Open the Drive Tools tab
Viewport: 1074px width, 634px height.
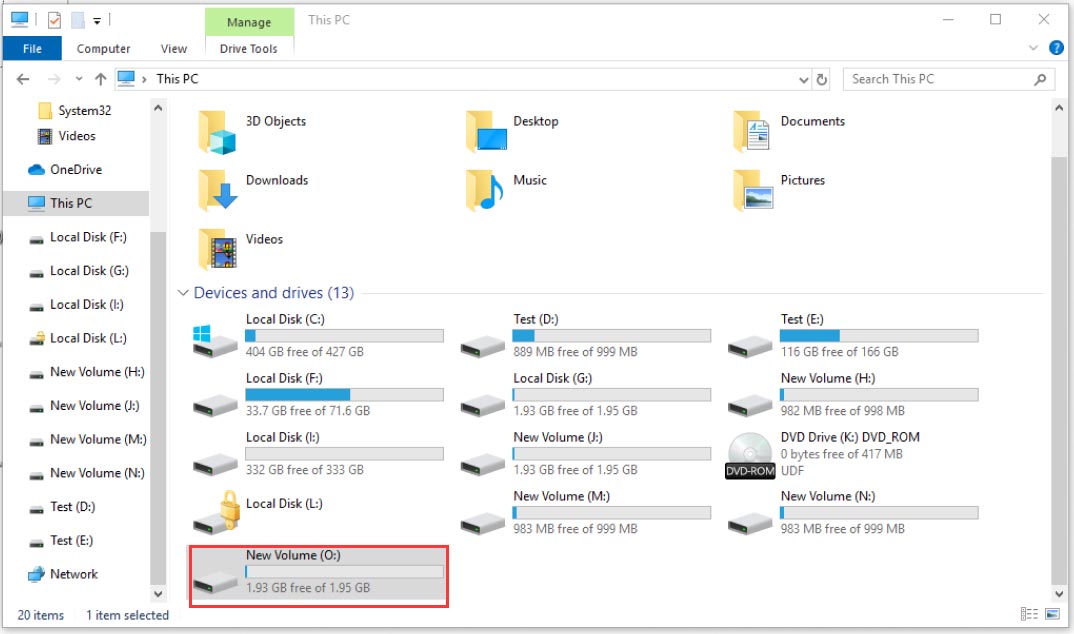click(x=248, y=47)
